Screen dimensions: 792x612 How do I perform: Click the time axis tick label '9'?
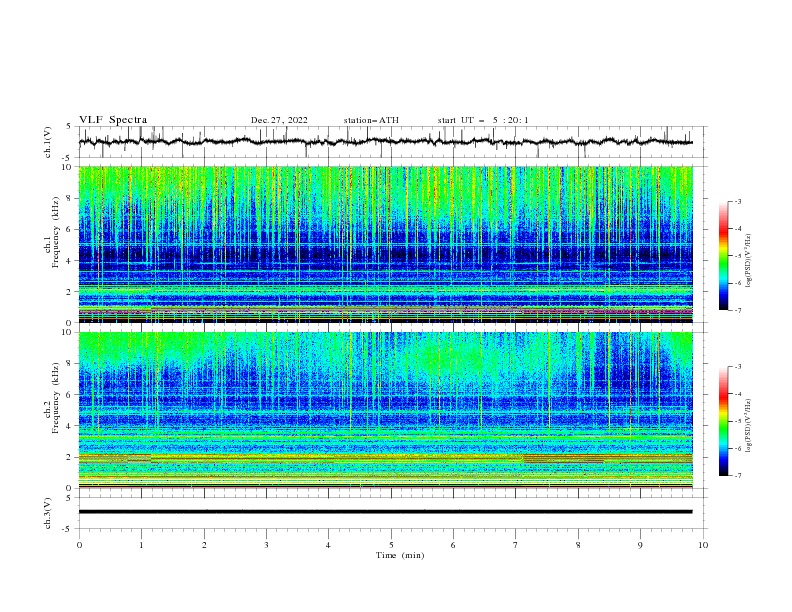640,545
